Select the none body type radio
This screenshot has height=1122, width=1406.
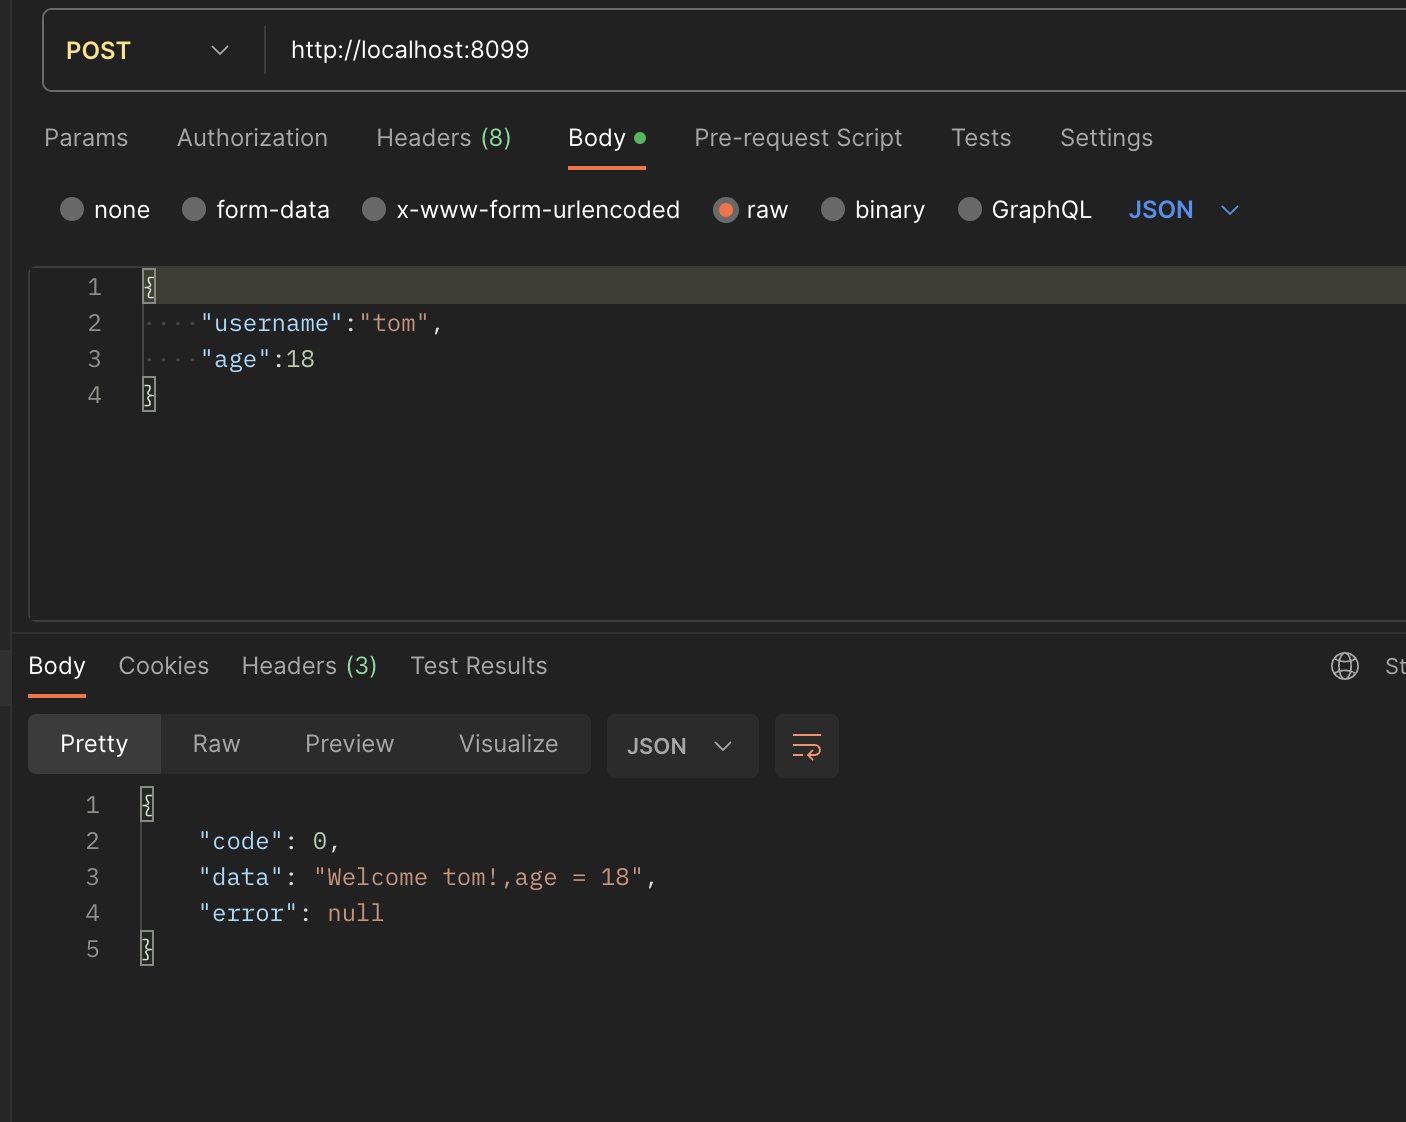point(72,209)
